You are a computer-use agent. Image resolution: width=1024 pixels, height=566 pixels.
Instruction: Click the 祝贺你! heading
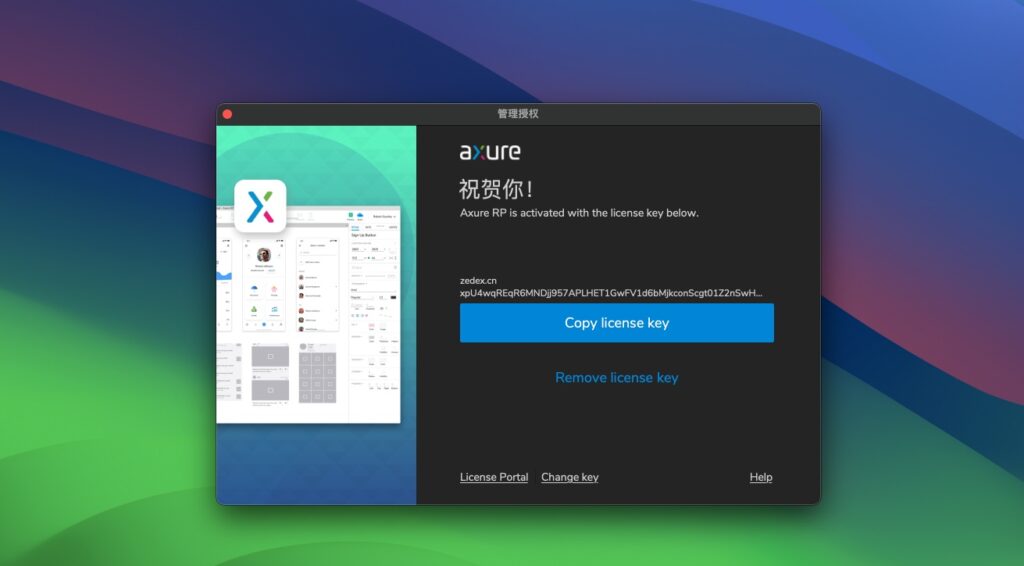click(496, 189)
